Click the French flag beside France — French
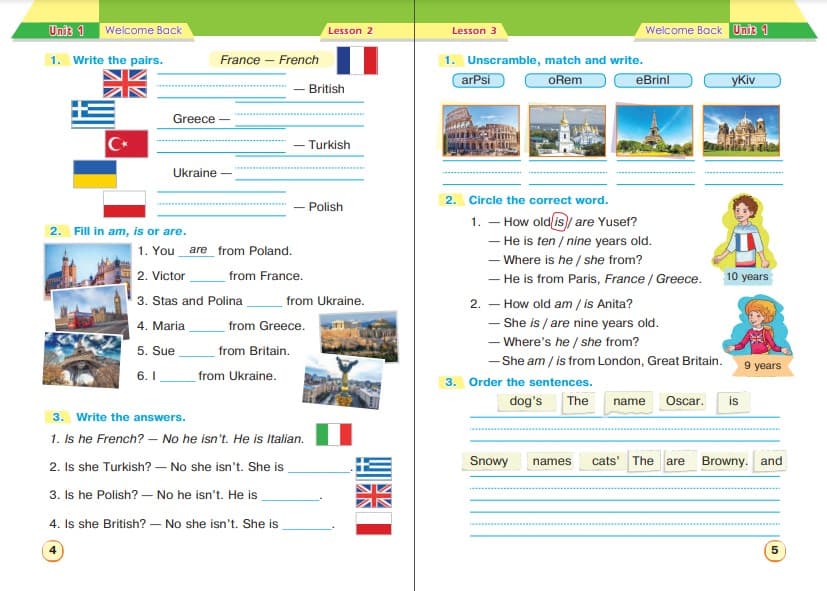The height and width of the screenshot is (591, 827). (357, 61)
